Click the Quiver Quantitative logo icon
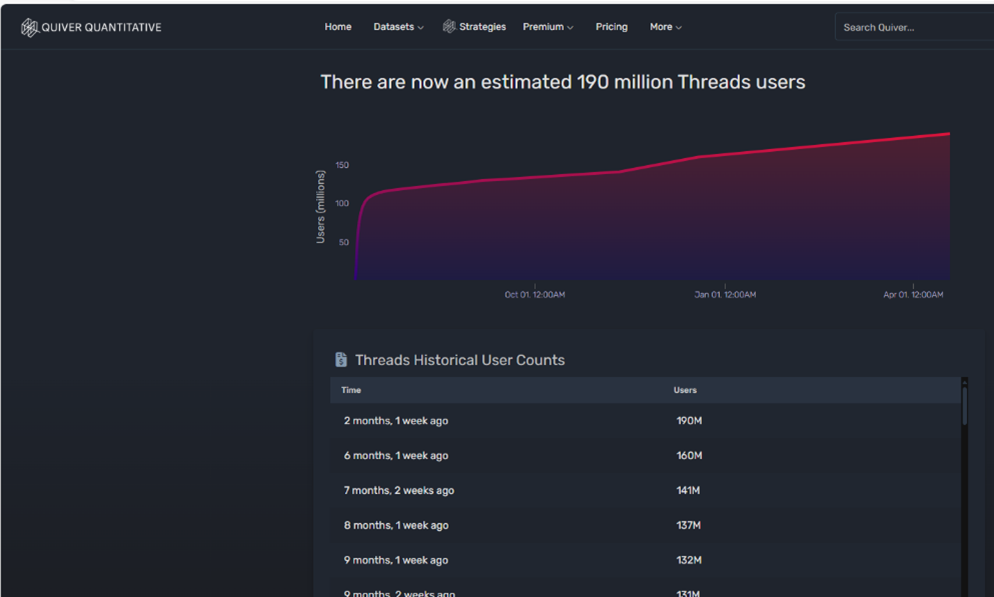Image resolution: width=994 pixels, height=597 pixels. (29, 27)
